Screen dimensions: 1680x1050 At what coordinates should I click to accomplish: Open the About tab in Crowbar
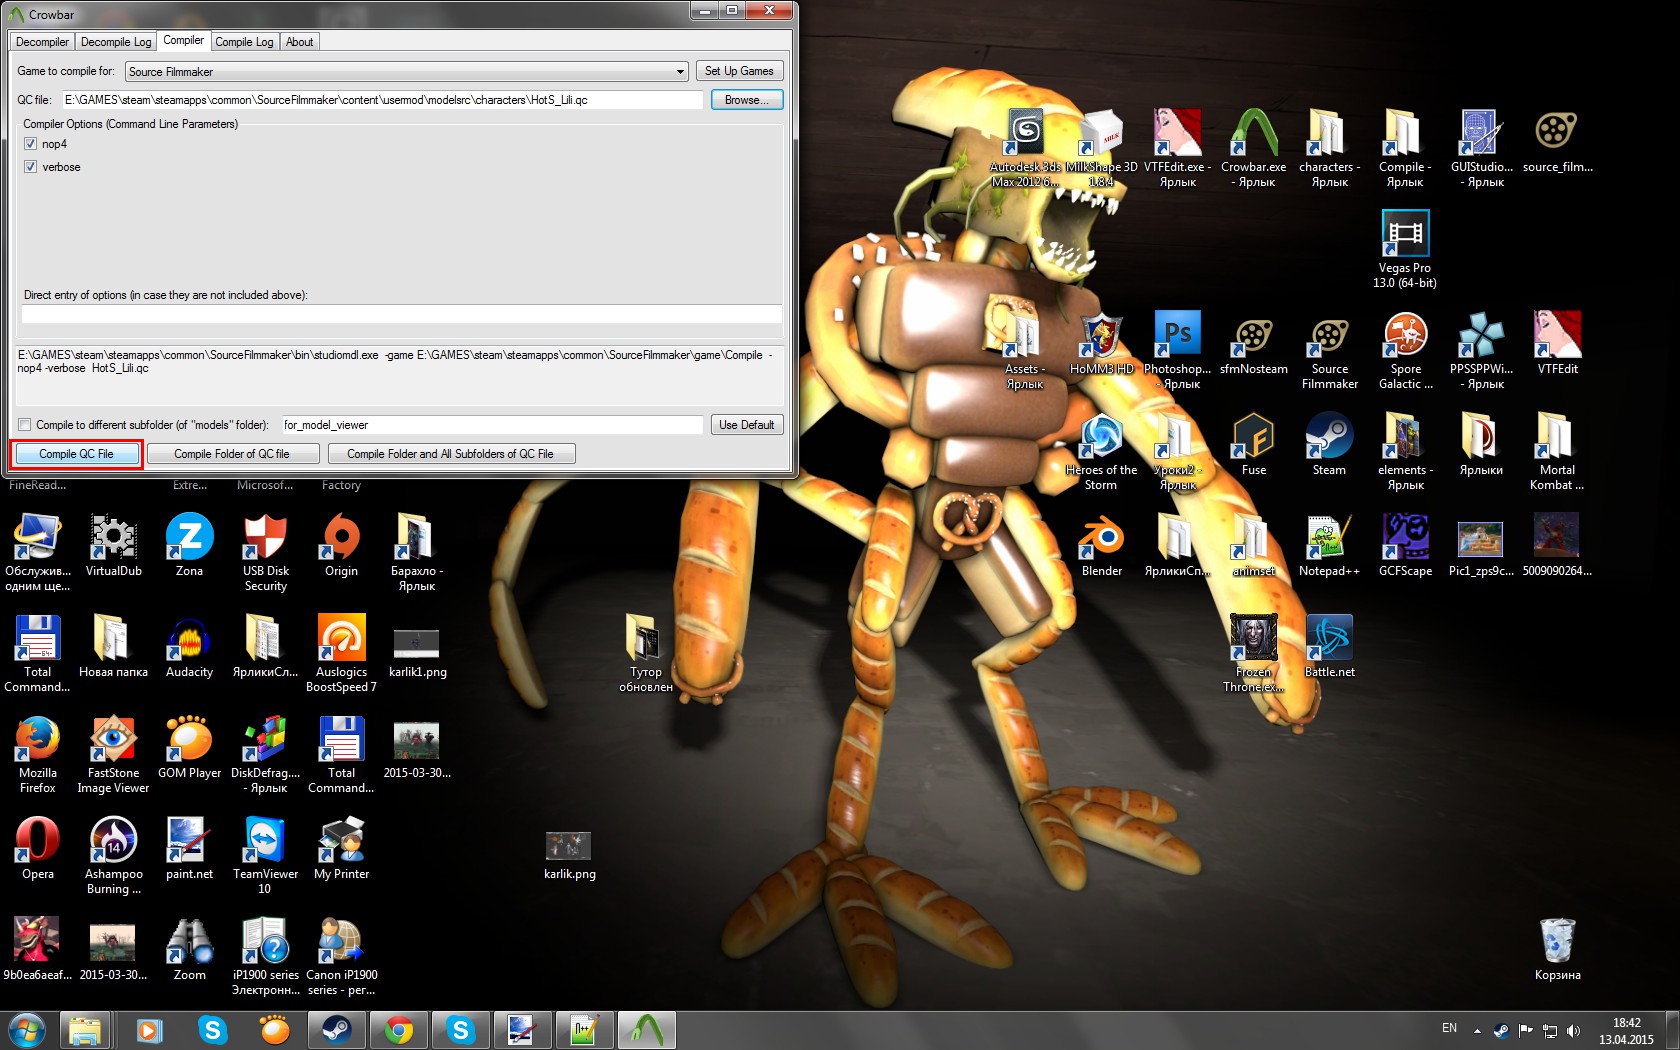tap(299, 42)
